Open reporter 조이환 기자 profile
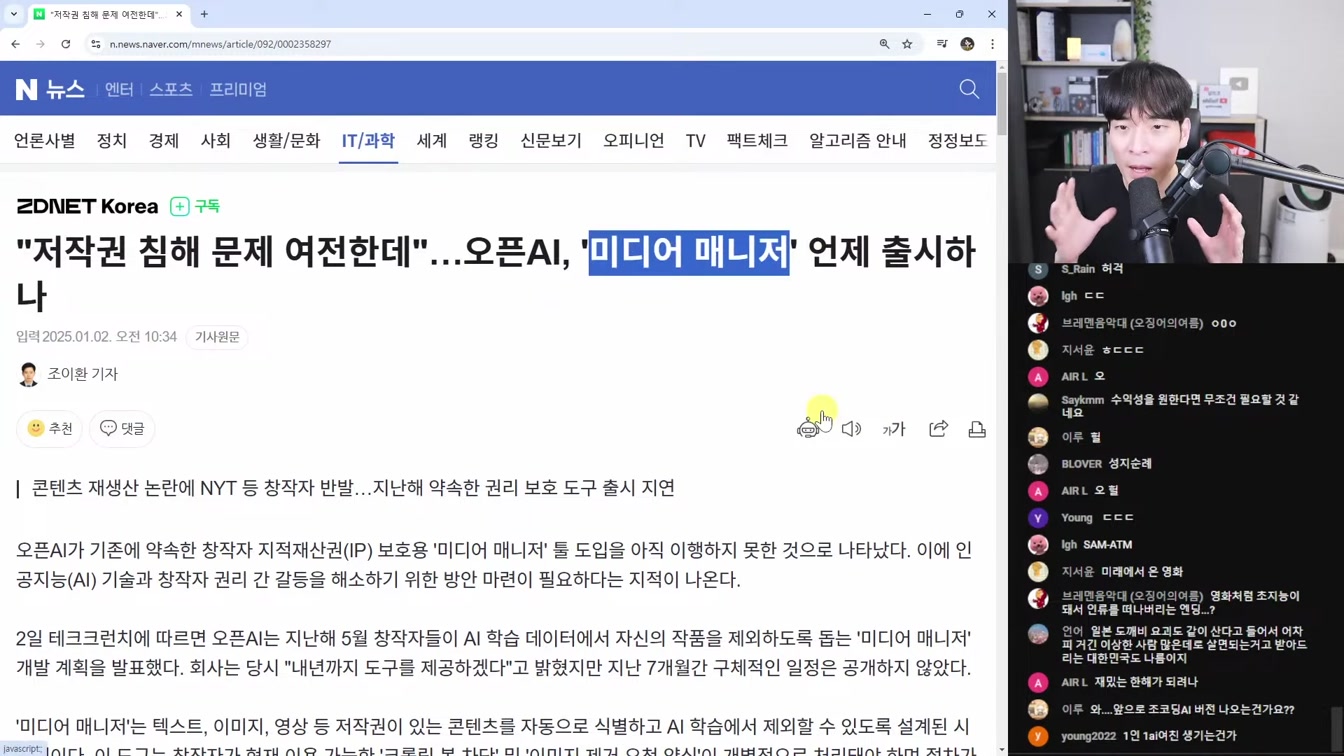 point(83,374)
